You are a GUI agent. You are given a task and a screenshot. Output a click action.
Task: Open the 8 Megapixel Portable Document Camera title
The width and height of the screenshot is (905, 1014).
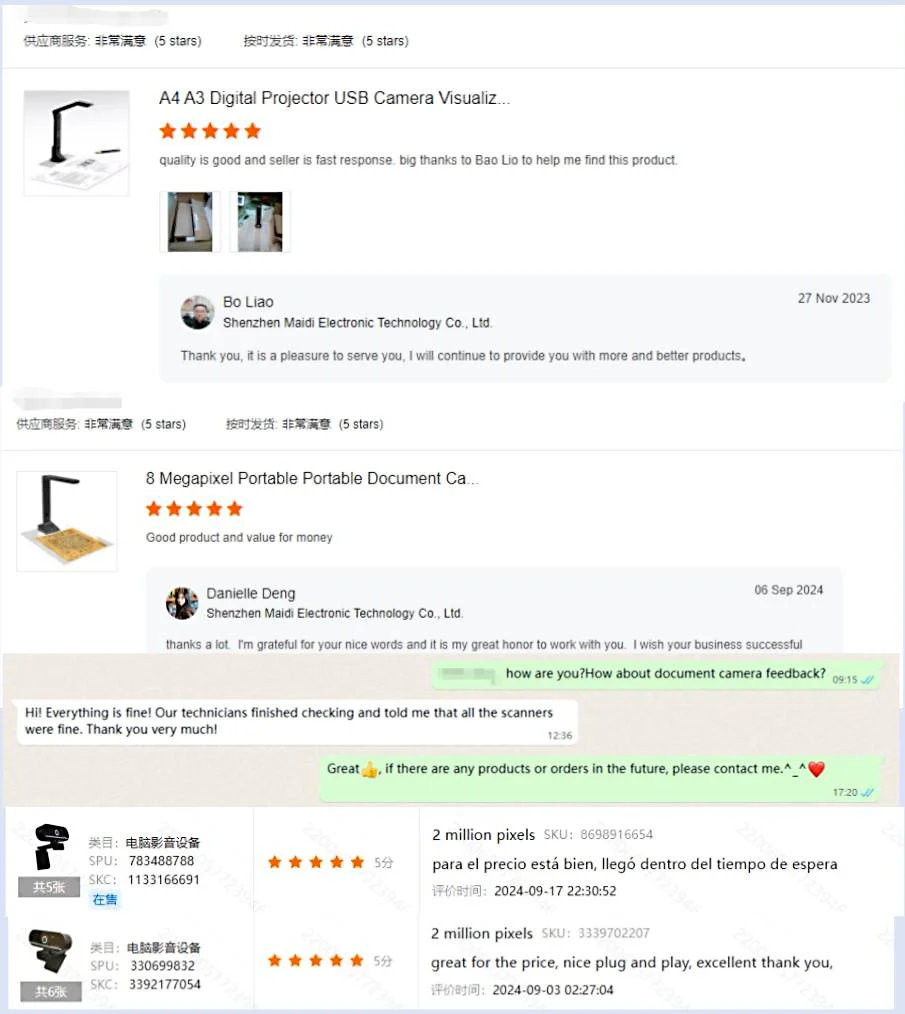point(312,478)
